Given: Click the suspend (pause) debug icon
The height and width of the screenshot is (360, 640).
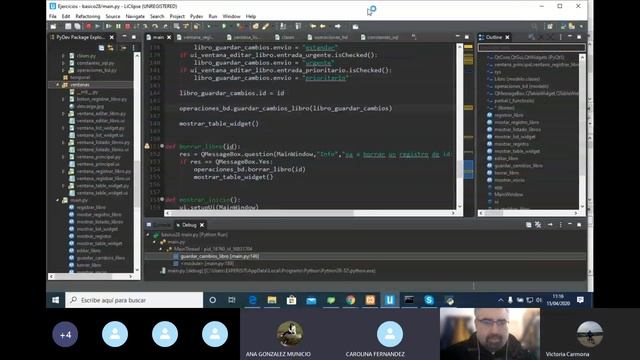Looking at the screenshot, I should (118, 27).
